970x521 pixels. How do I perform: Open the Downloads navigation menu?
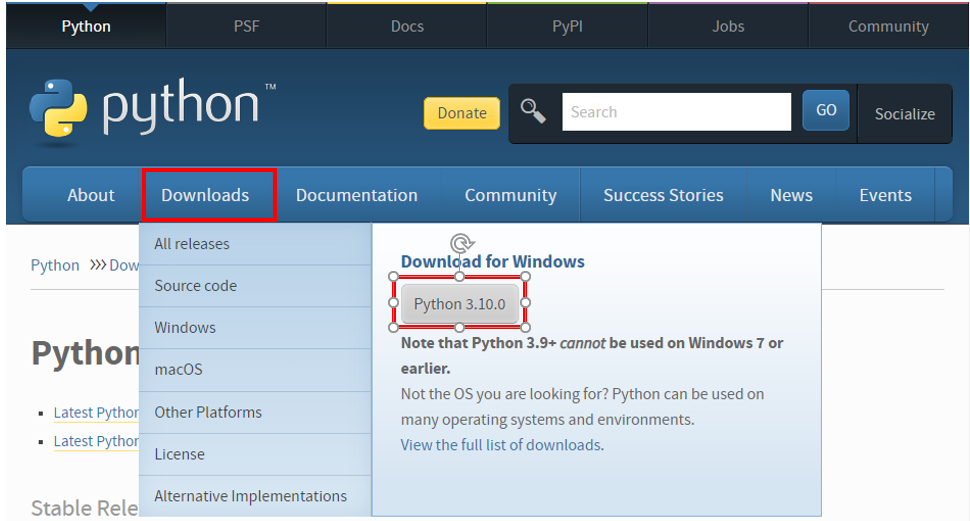pyautogui.click(x=205, y=195)
